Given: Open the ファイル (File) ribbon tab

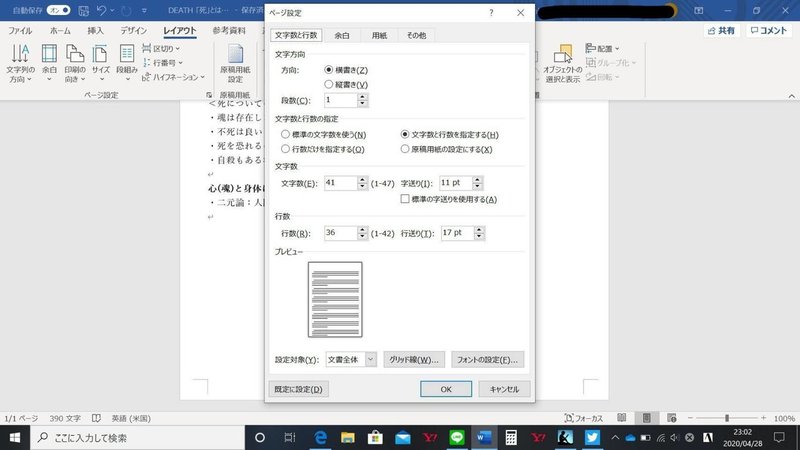Looking at the screenshot, I should 20,31.
